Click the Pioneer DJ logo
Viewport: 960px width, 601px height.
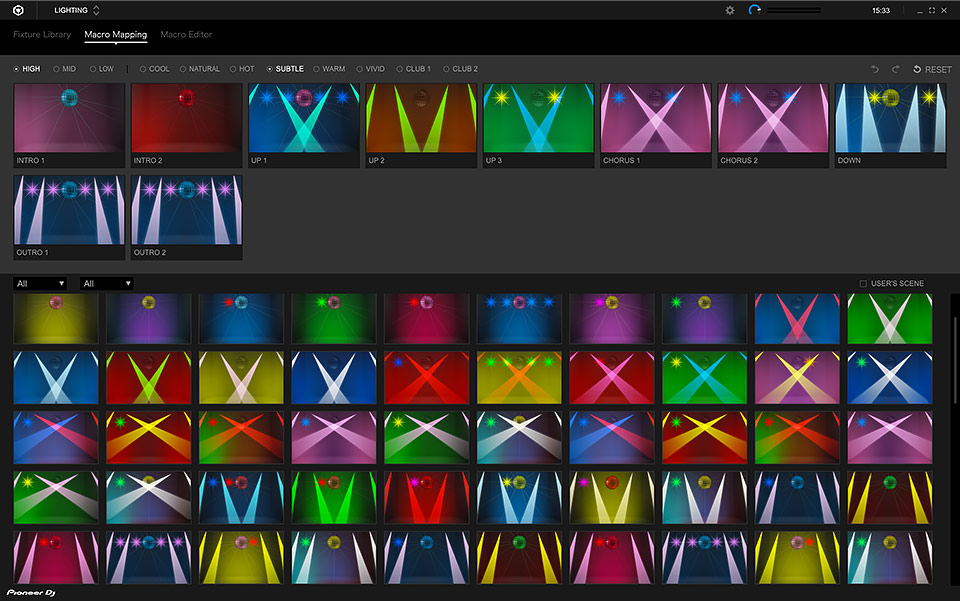point(30,591)
